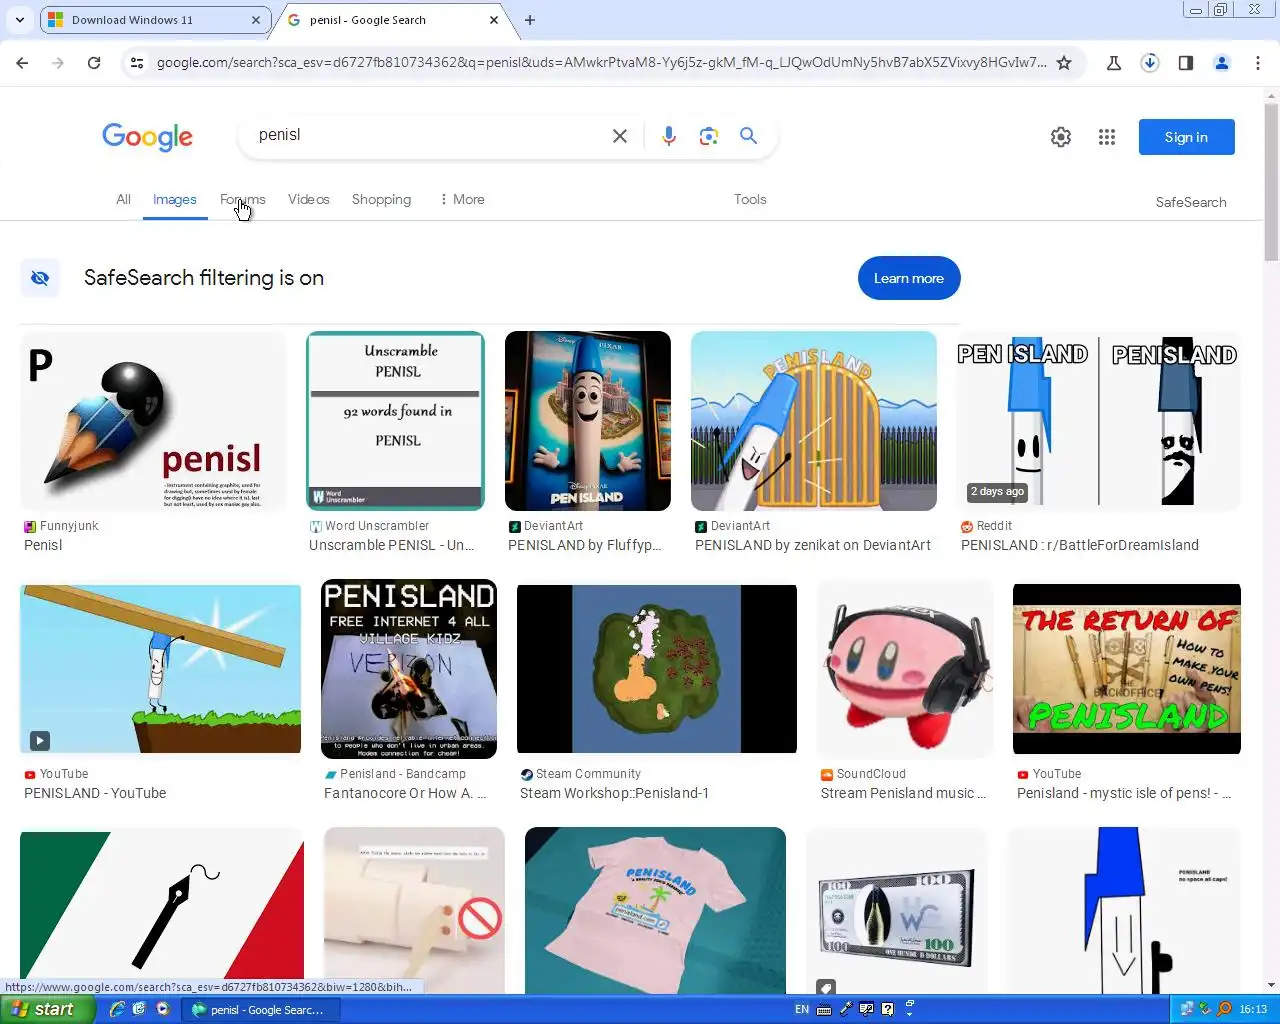1280x1024 pixels.
Task: Open hundred dollar bill image thumbnail
Action: pos(897,910)
